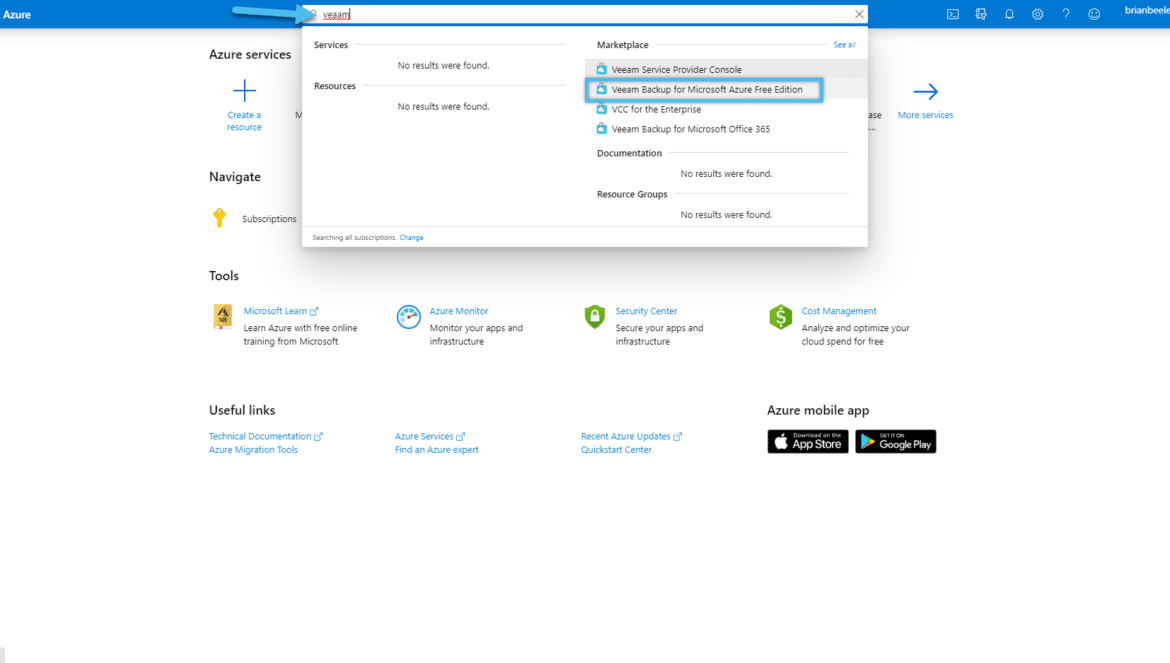This screenshot has width=1170, height=663.
Task: Click the Azure home logo text
Action: 16,14
